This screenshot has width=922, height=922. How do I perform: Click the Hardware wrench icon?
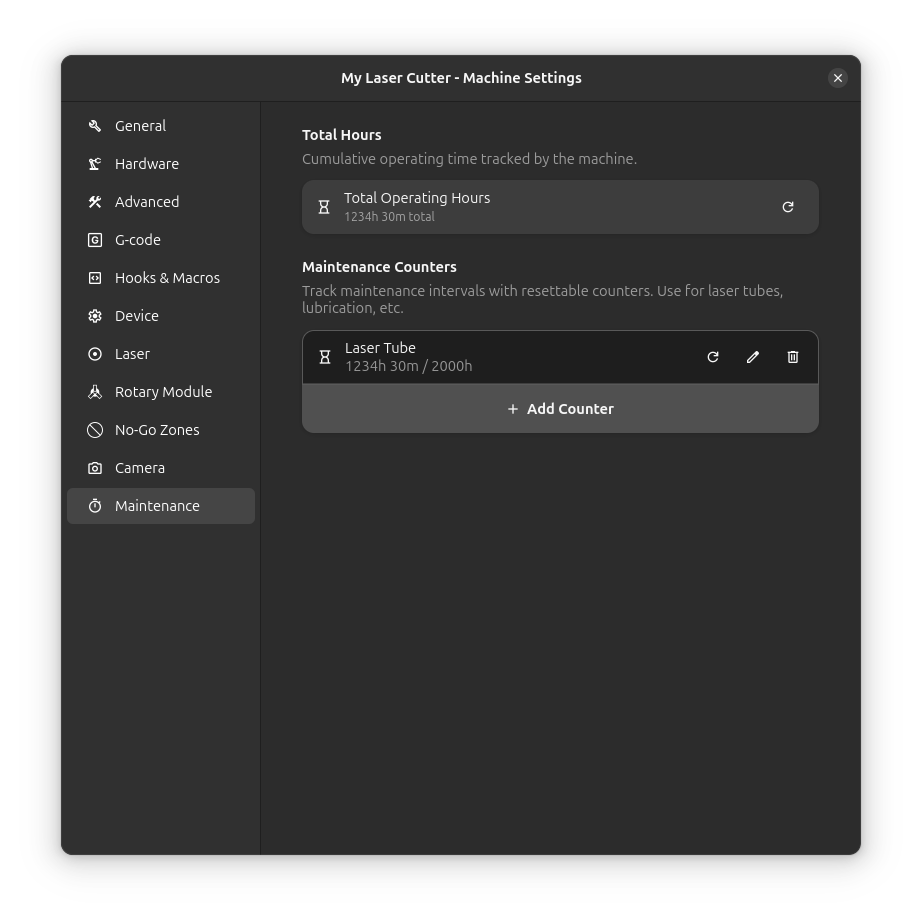94,164
